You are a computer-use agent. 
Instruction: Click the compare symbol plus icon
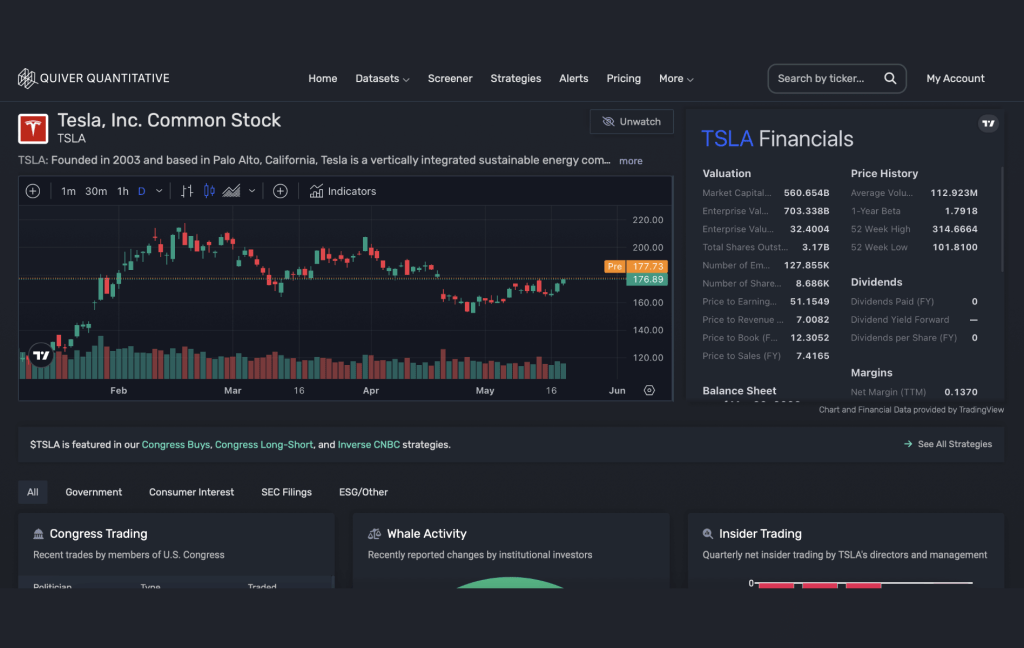[280, 191]
